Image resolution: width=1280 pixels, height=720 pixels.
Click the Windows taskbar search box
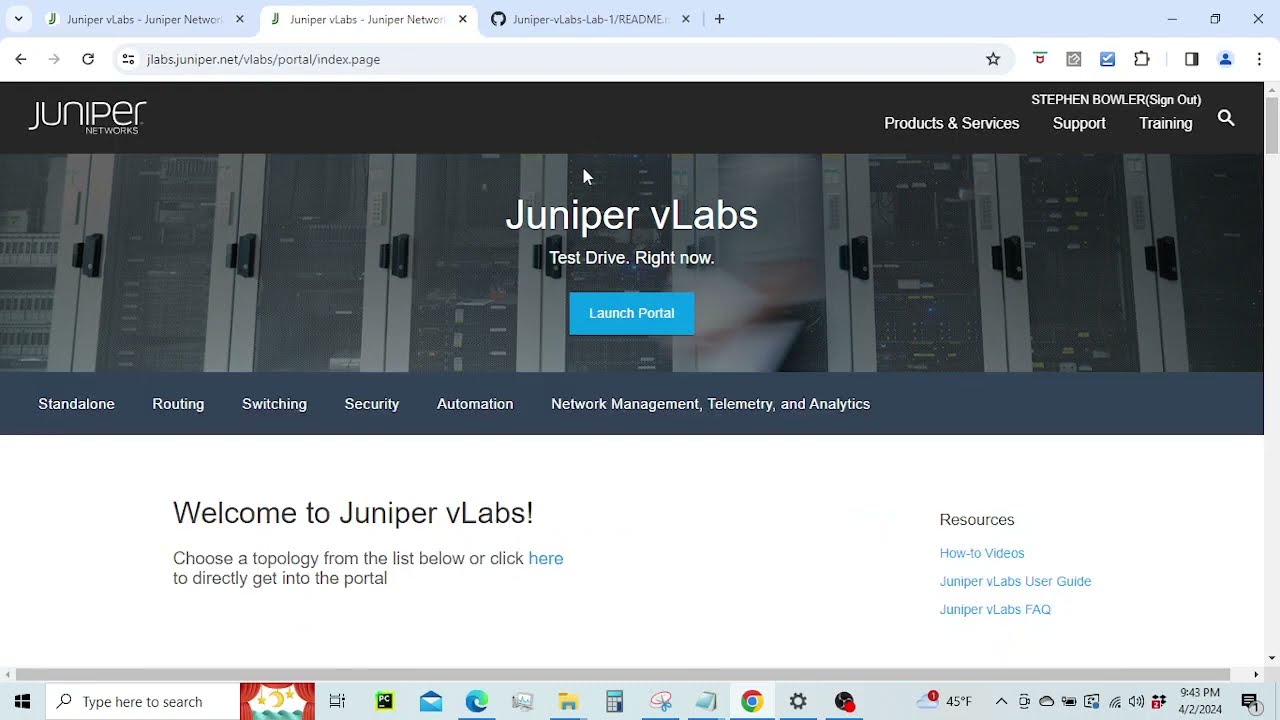142,701
